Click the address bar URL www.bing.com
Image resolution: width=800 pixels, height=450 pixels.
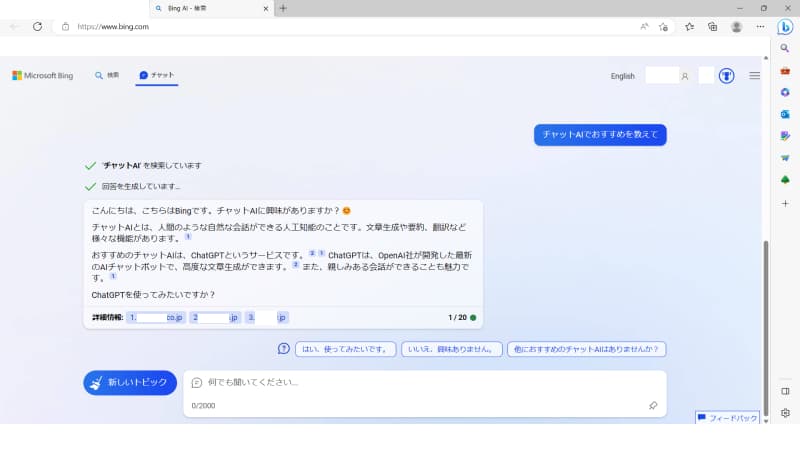tap(113, 27)
